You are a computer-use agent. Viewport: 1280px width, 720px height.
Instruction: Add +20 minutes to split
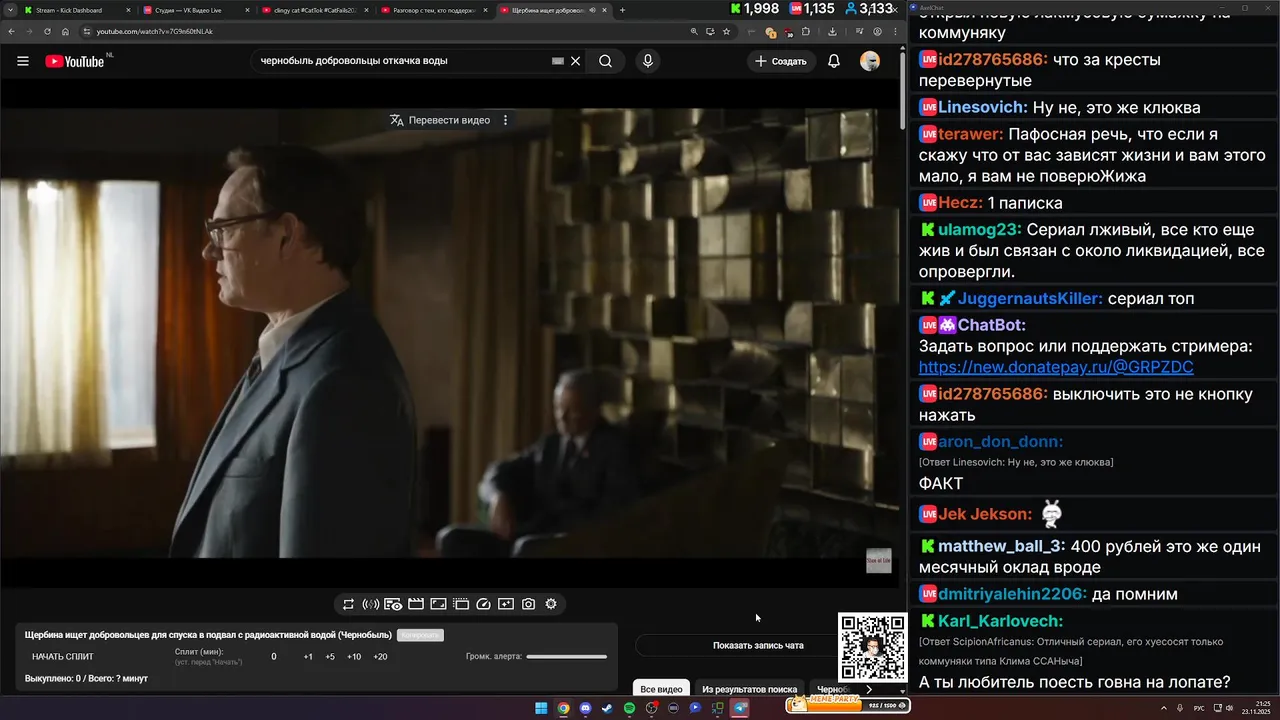pyautogui.click(x=380, y=657)
